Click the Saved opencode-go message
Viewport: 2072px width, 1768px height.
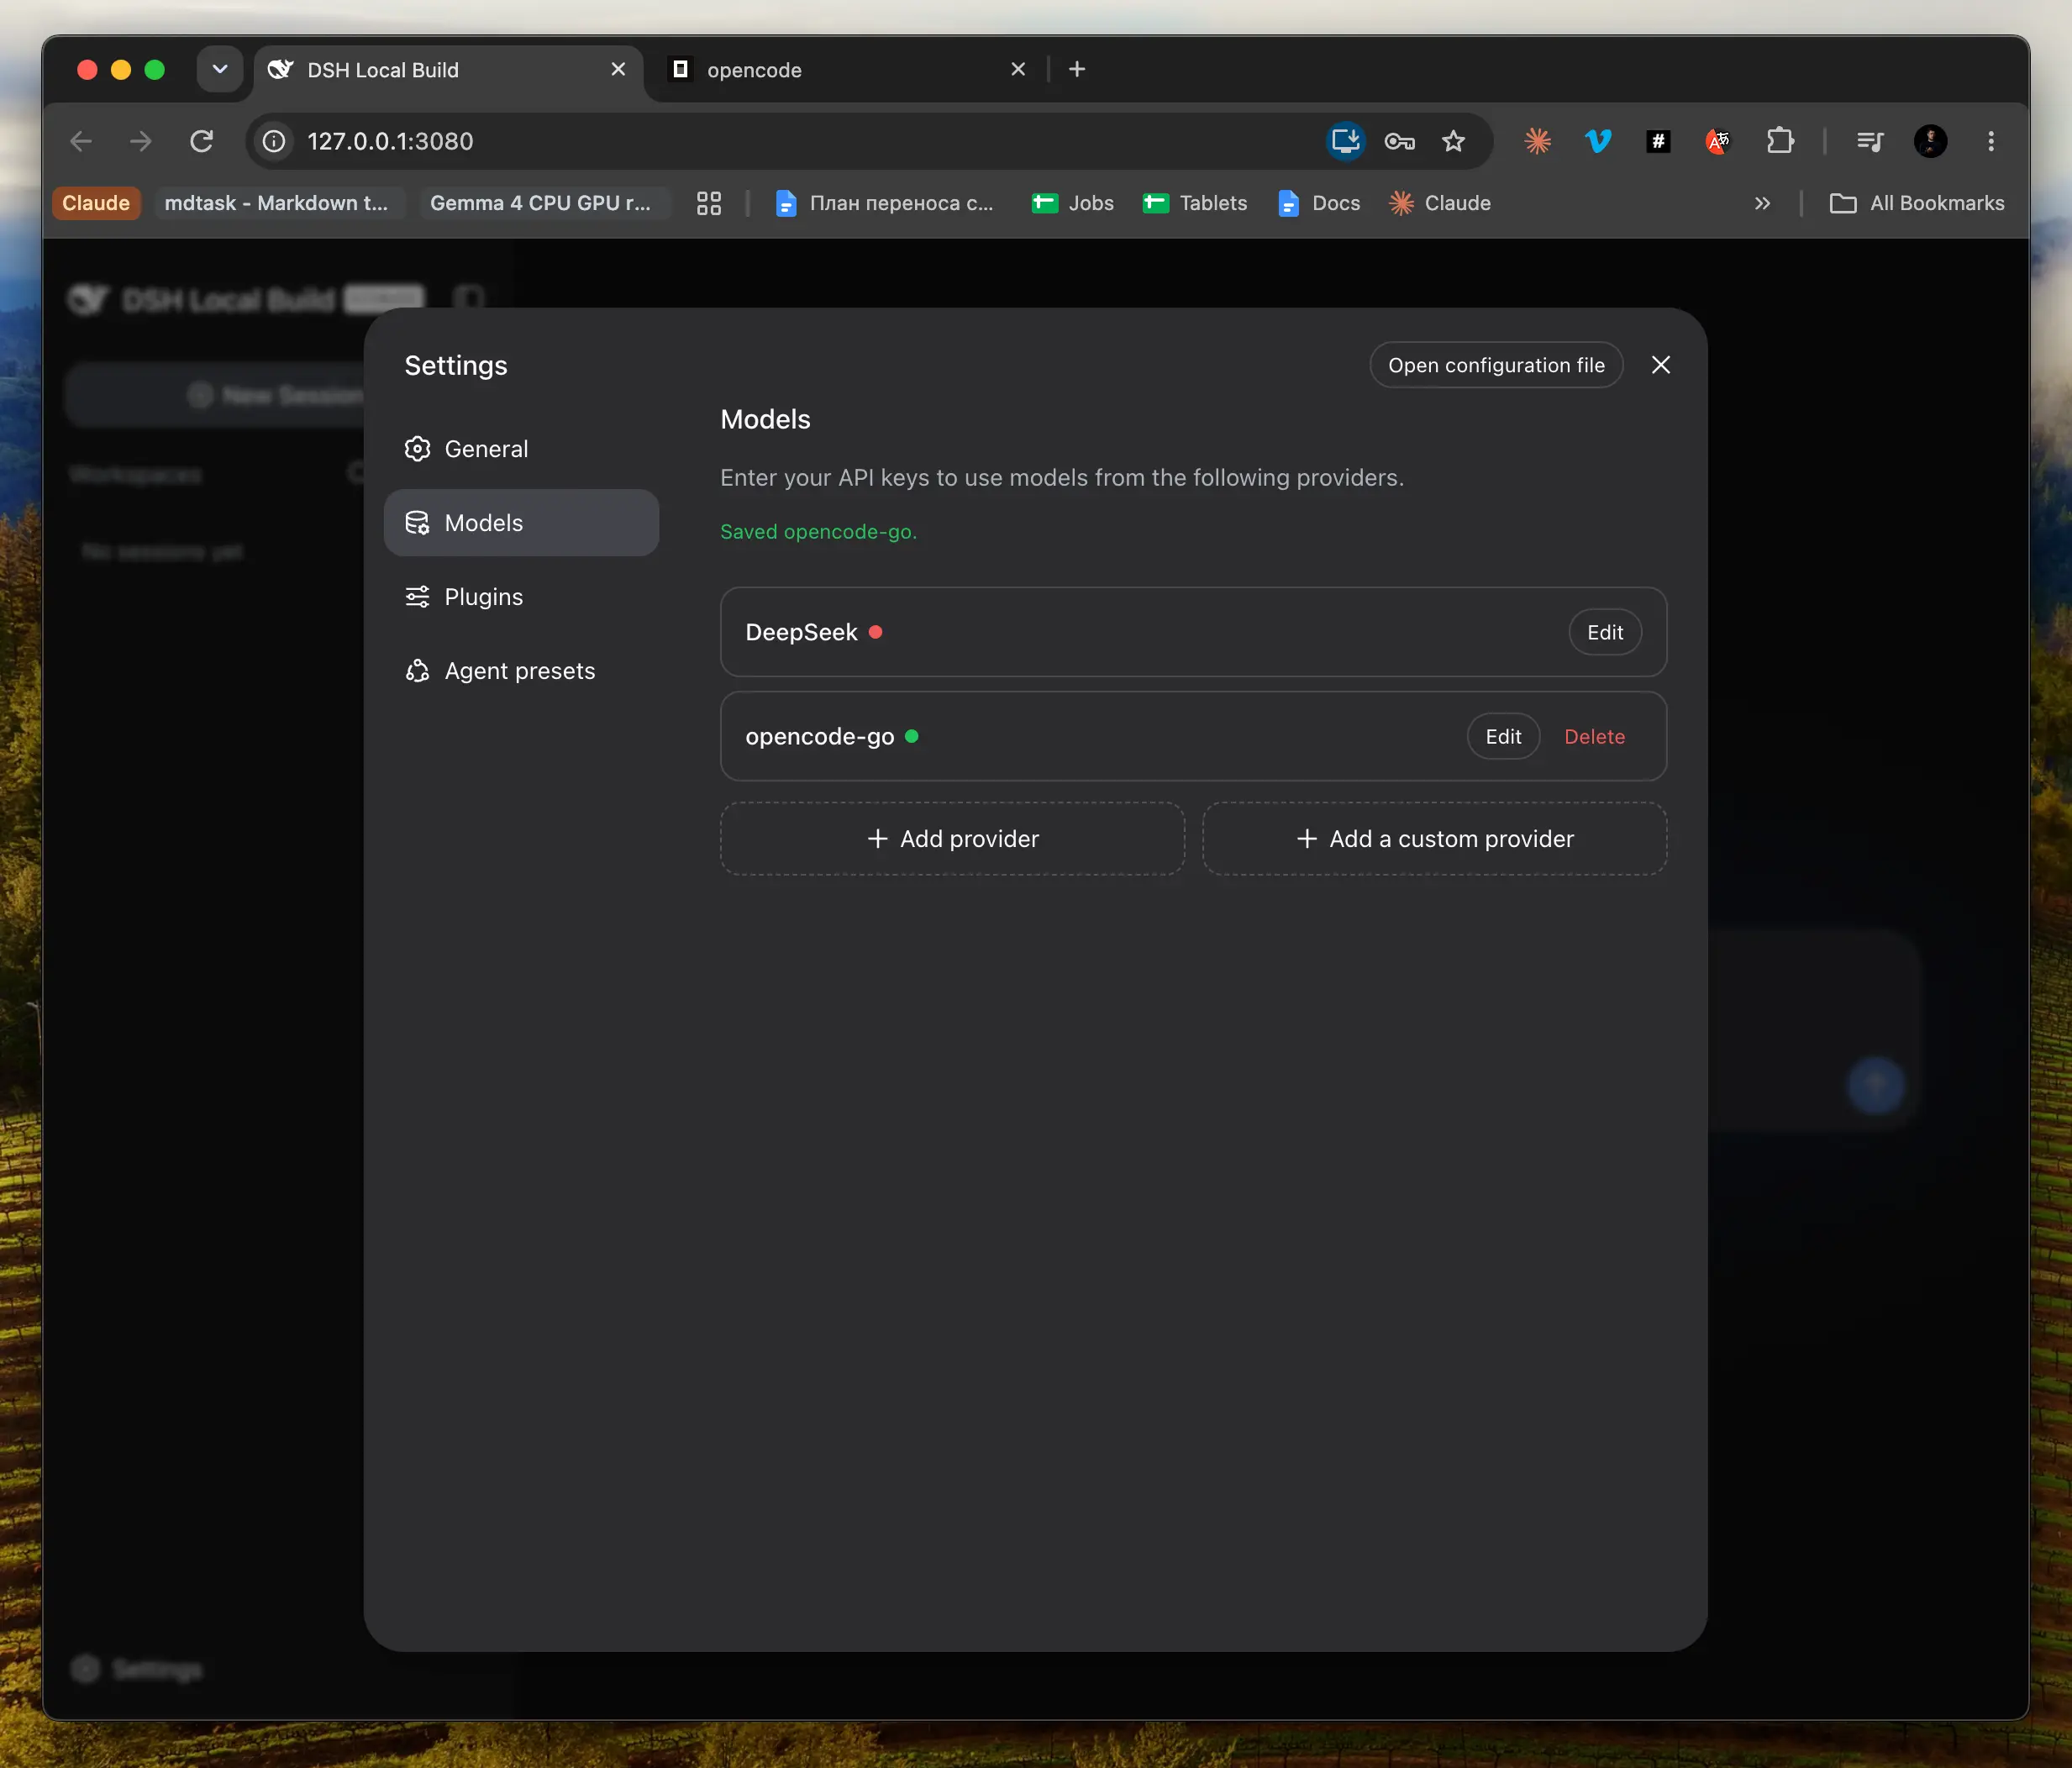point(818,532)
